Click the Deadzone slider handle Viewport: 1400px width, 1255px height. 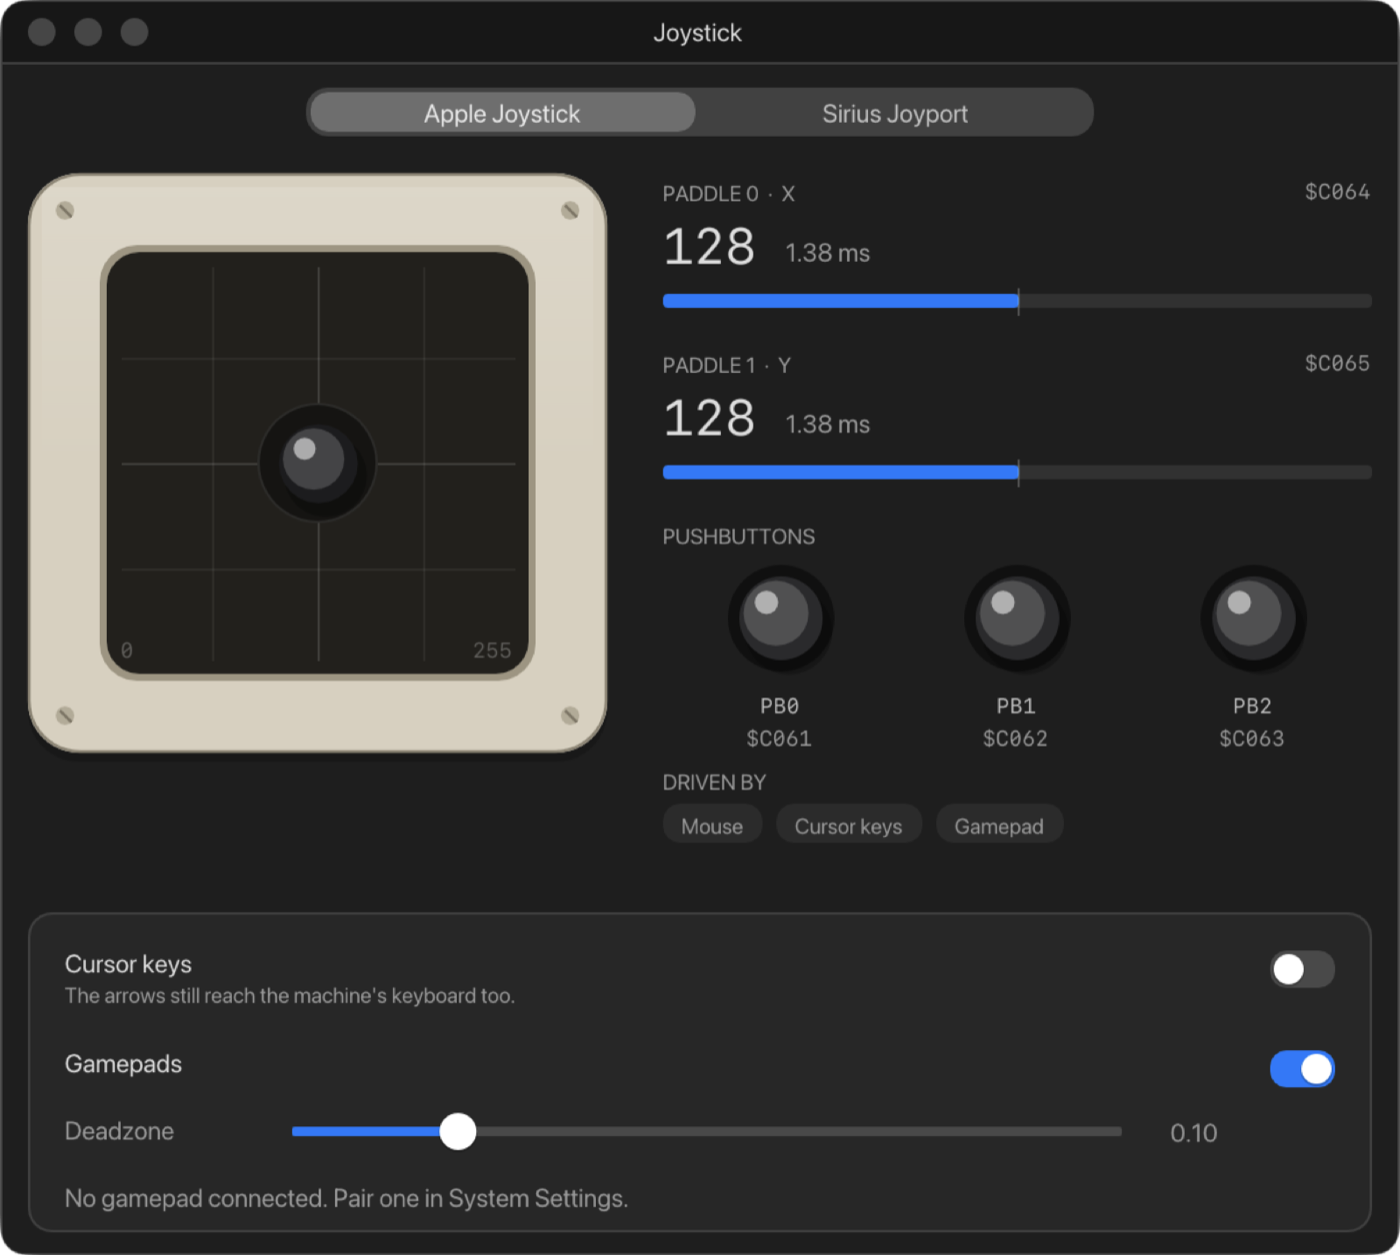point(458,1132)
